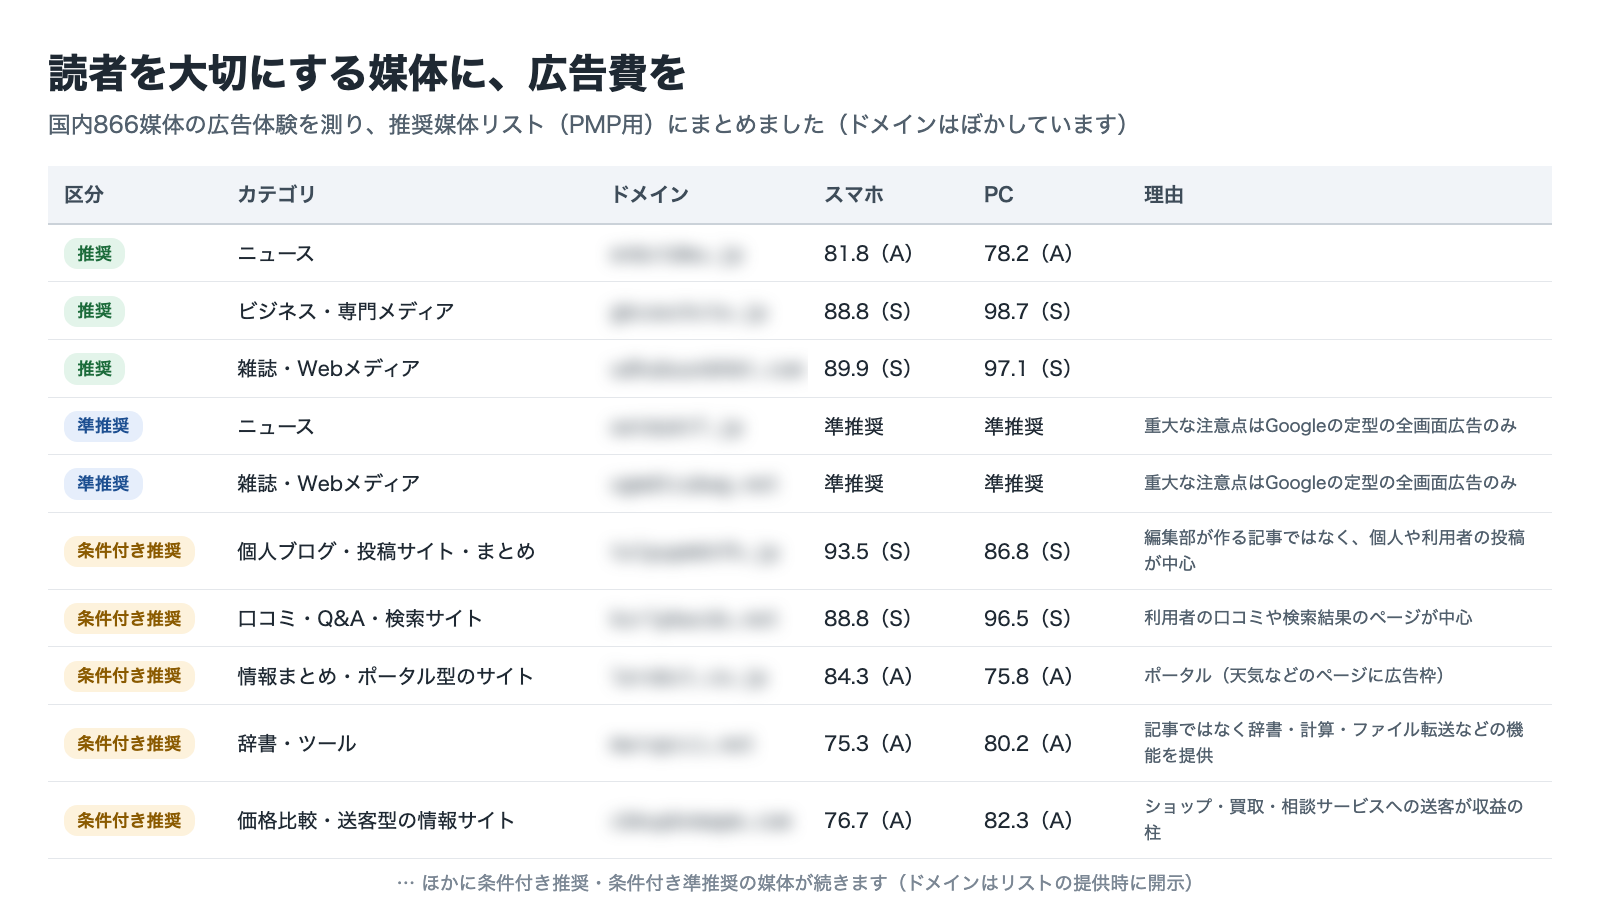Click the reason starting with 記事ではなく辞書・計算
This screenshot has width=1600, height=900.
tap(1334, 743)
